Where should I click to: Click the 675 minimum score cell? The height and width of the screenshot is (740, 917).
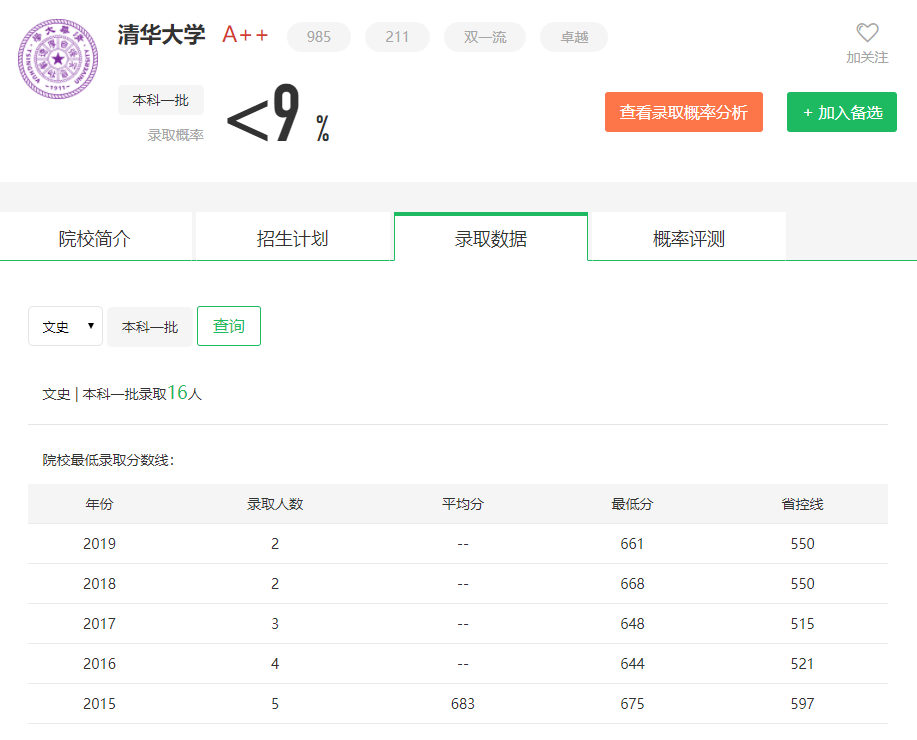(632, 703)
